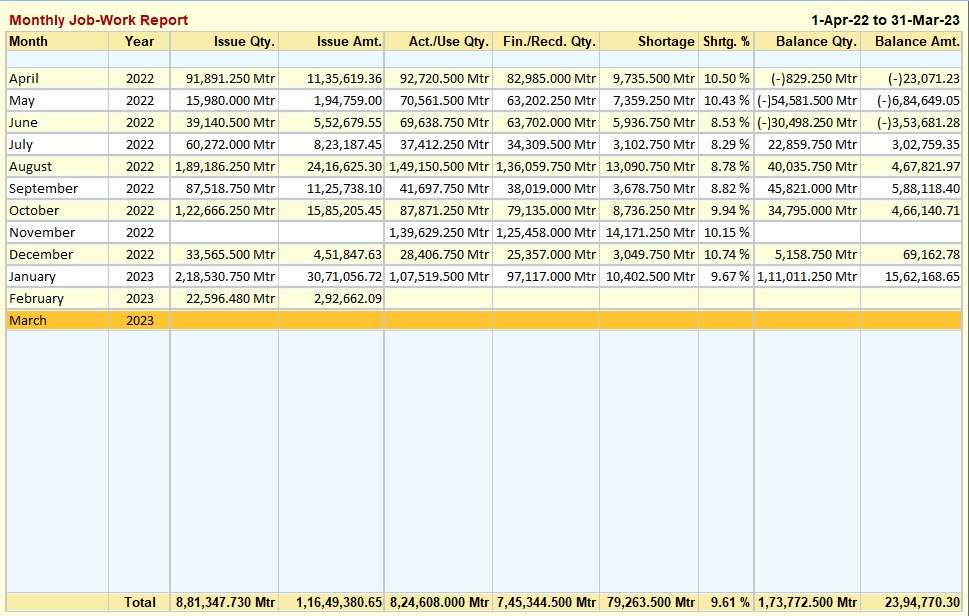Screen dimensions: 969x616
Task: Click the Act./Use Qty. column header
Action: (448, 42)
